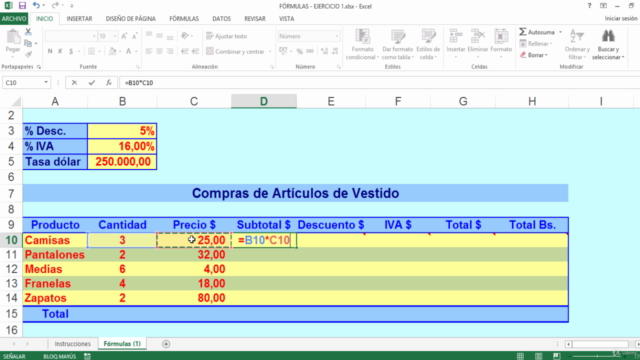The image size is (640, 360).
Task: Click the Eliminar cells icon
Action: click(x=478, y=36)
